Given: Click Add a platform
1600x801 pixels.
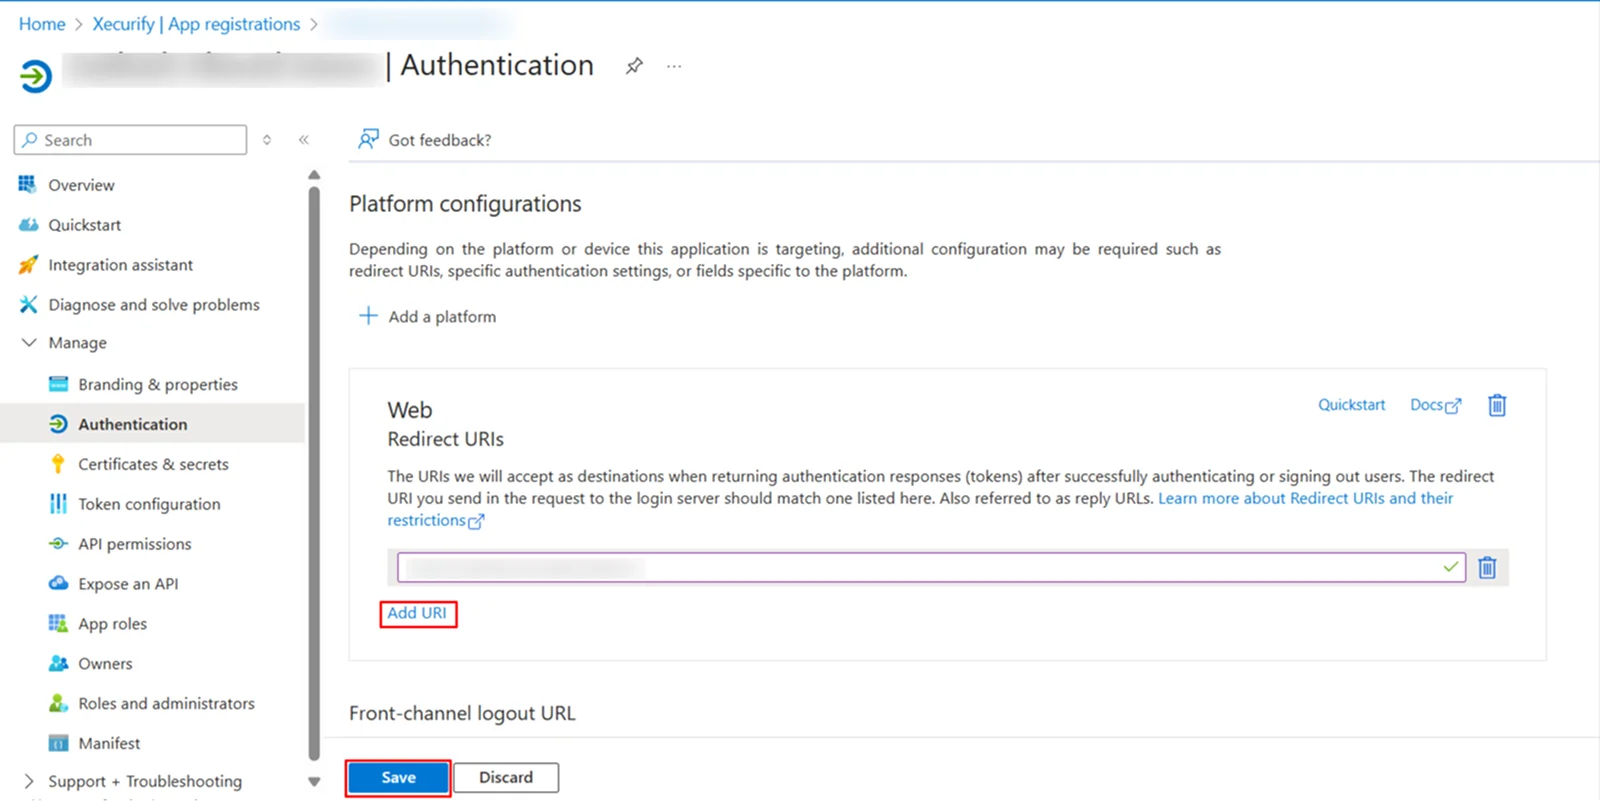Looking at the screenshot, I should tap(427, 316).
